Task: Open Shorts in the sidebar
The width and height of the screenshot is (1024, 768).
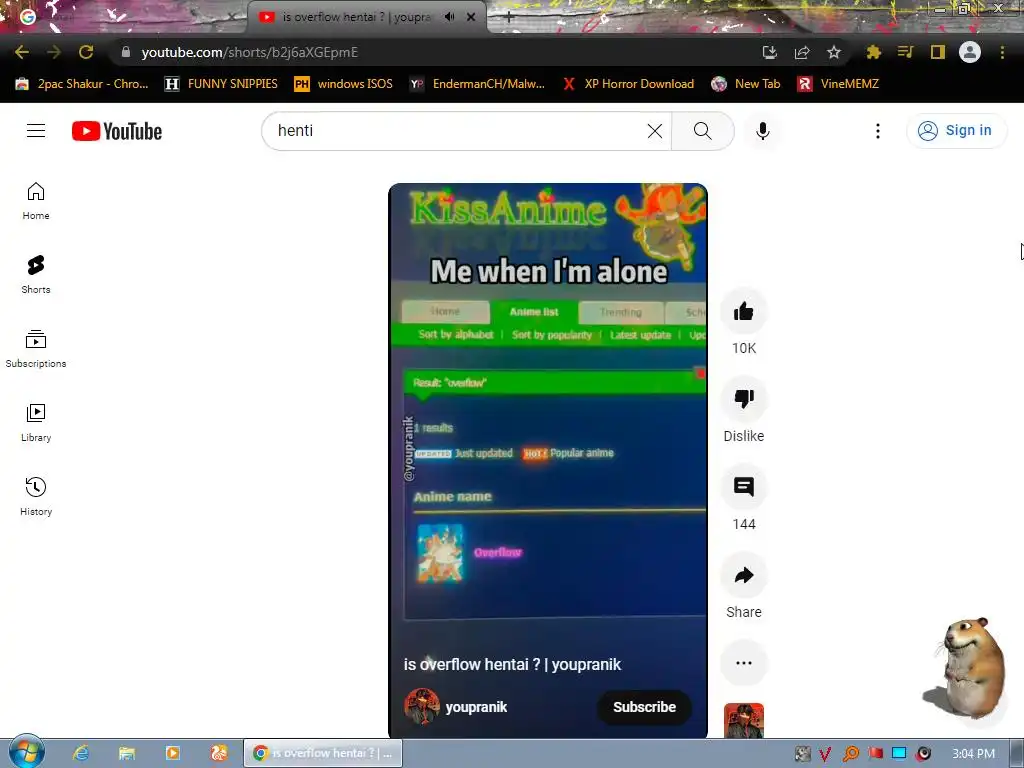Action: coord(36,275)
